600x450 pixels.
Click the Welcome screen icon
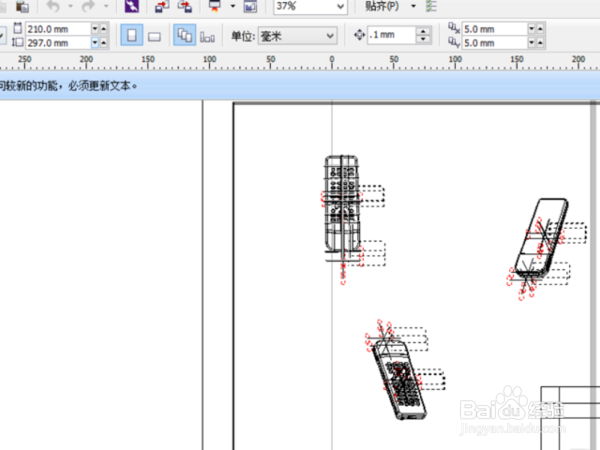click(250, 7)
